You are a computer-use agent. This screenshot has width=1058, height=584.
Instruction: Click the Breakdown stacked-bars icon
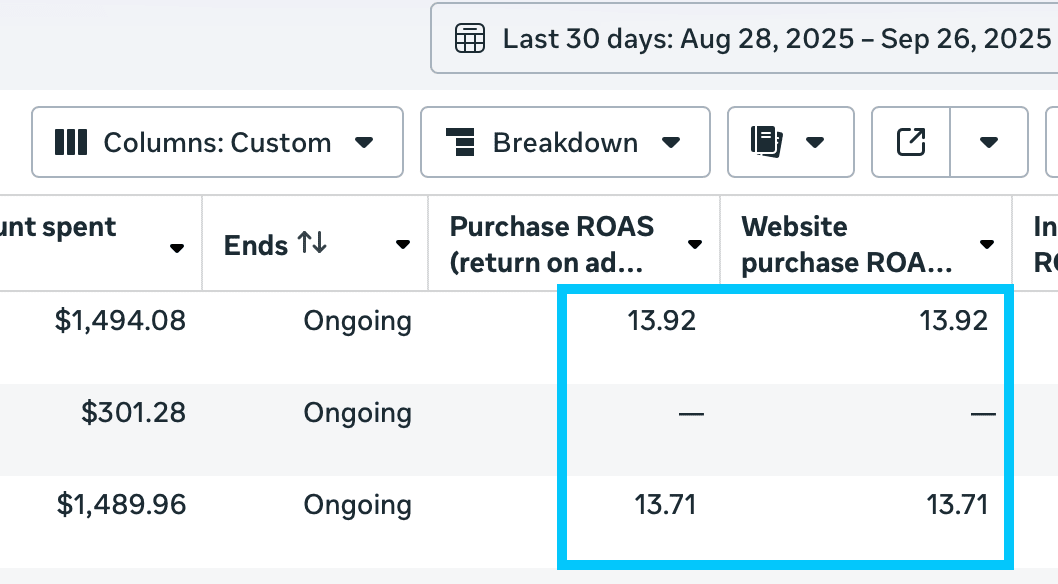pos(460,142)
